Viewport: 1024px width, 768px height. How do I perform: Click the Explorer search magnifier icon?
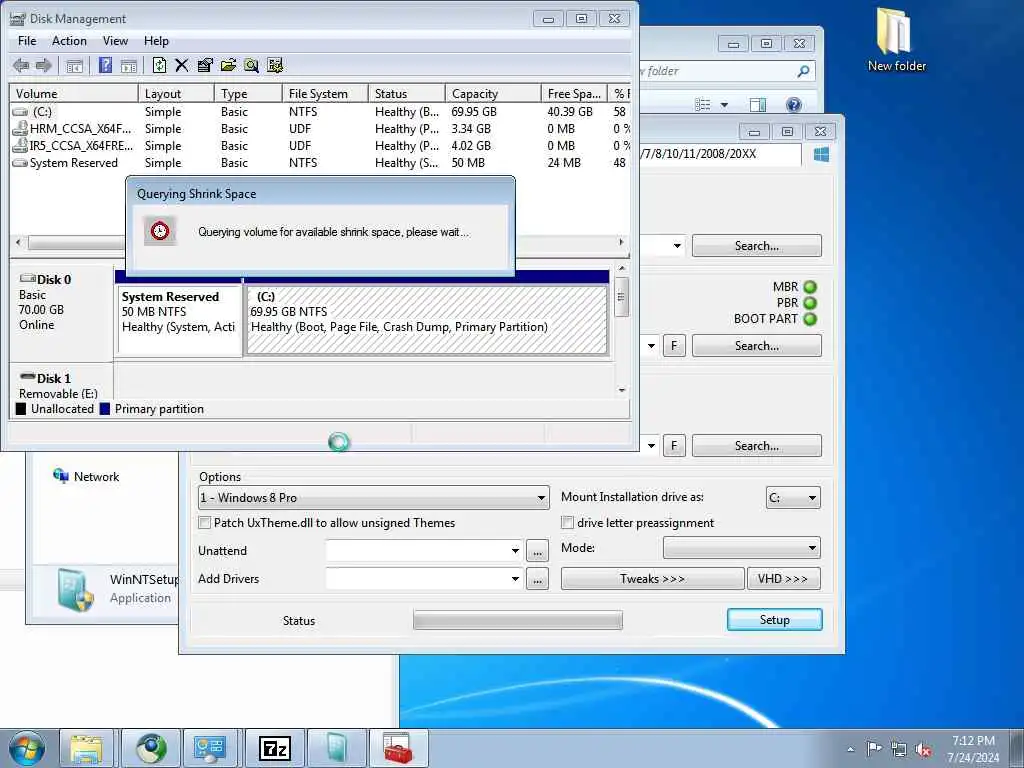(803, 71)
